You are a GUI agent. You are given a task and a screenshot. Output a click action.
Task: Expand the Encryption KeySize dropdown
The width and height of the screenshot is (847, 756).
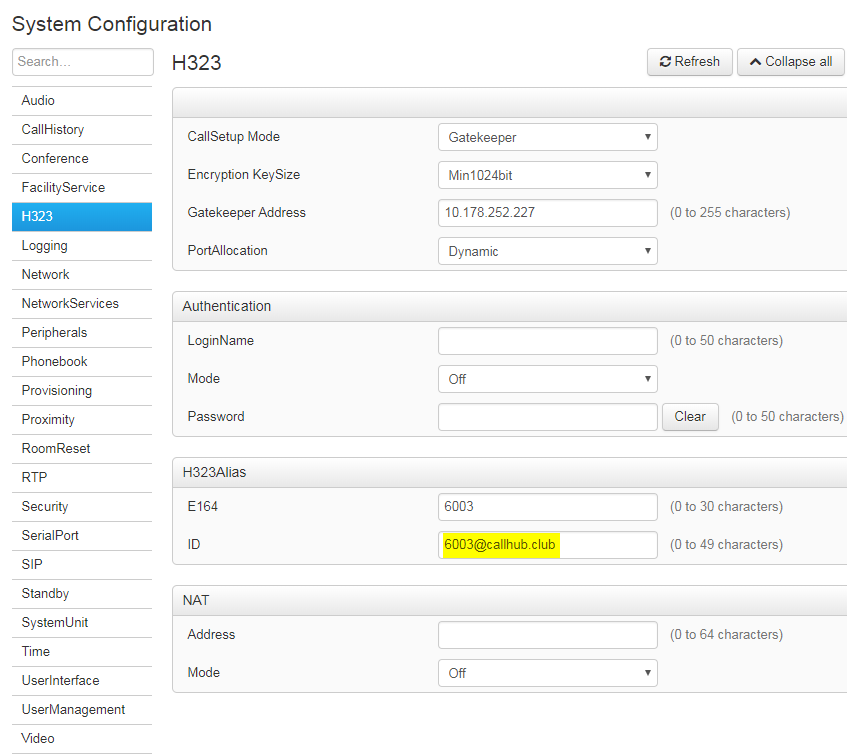click(x=548, y=175)
